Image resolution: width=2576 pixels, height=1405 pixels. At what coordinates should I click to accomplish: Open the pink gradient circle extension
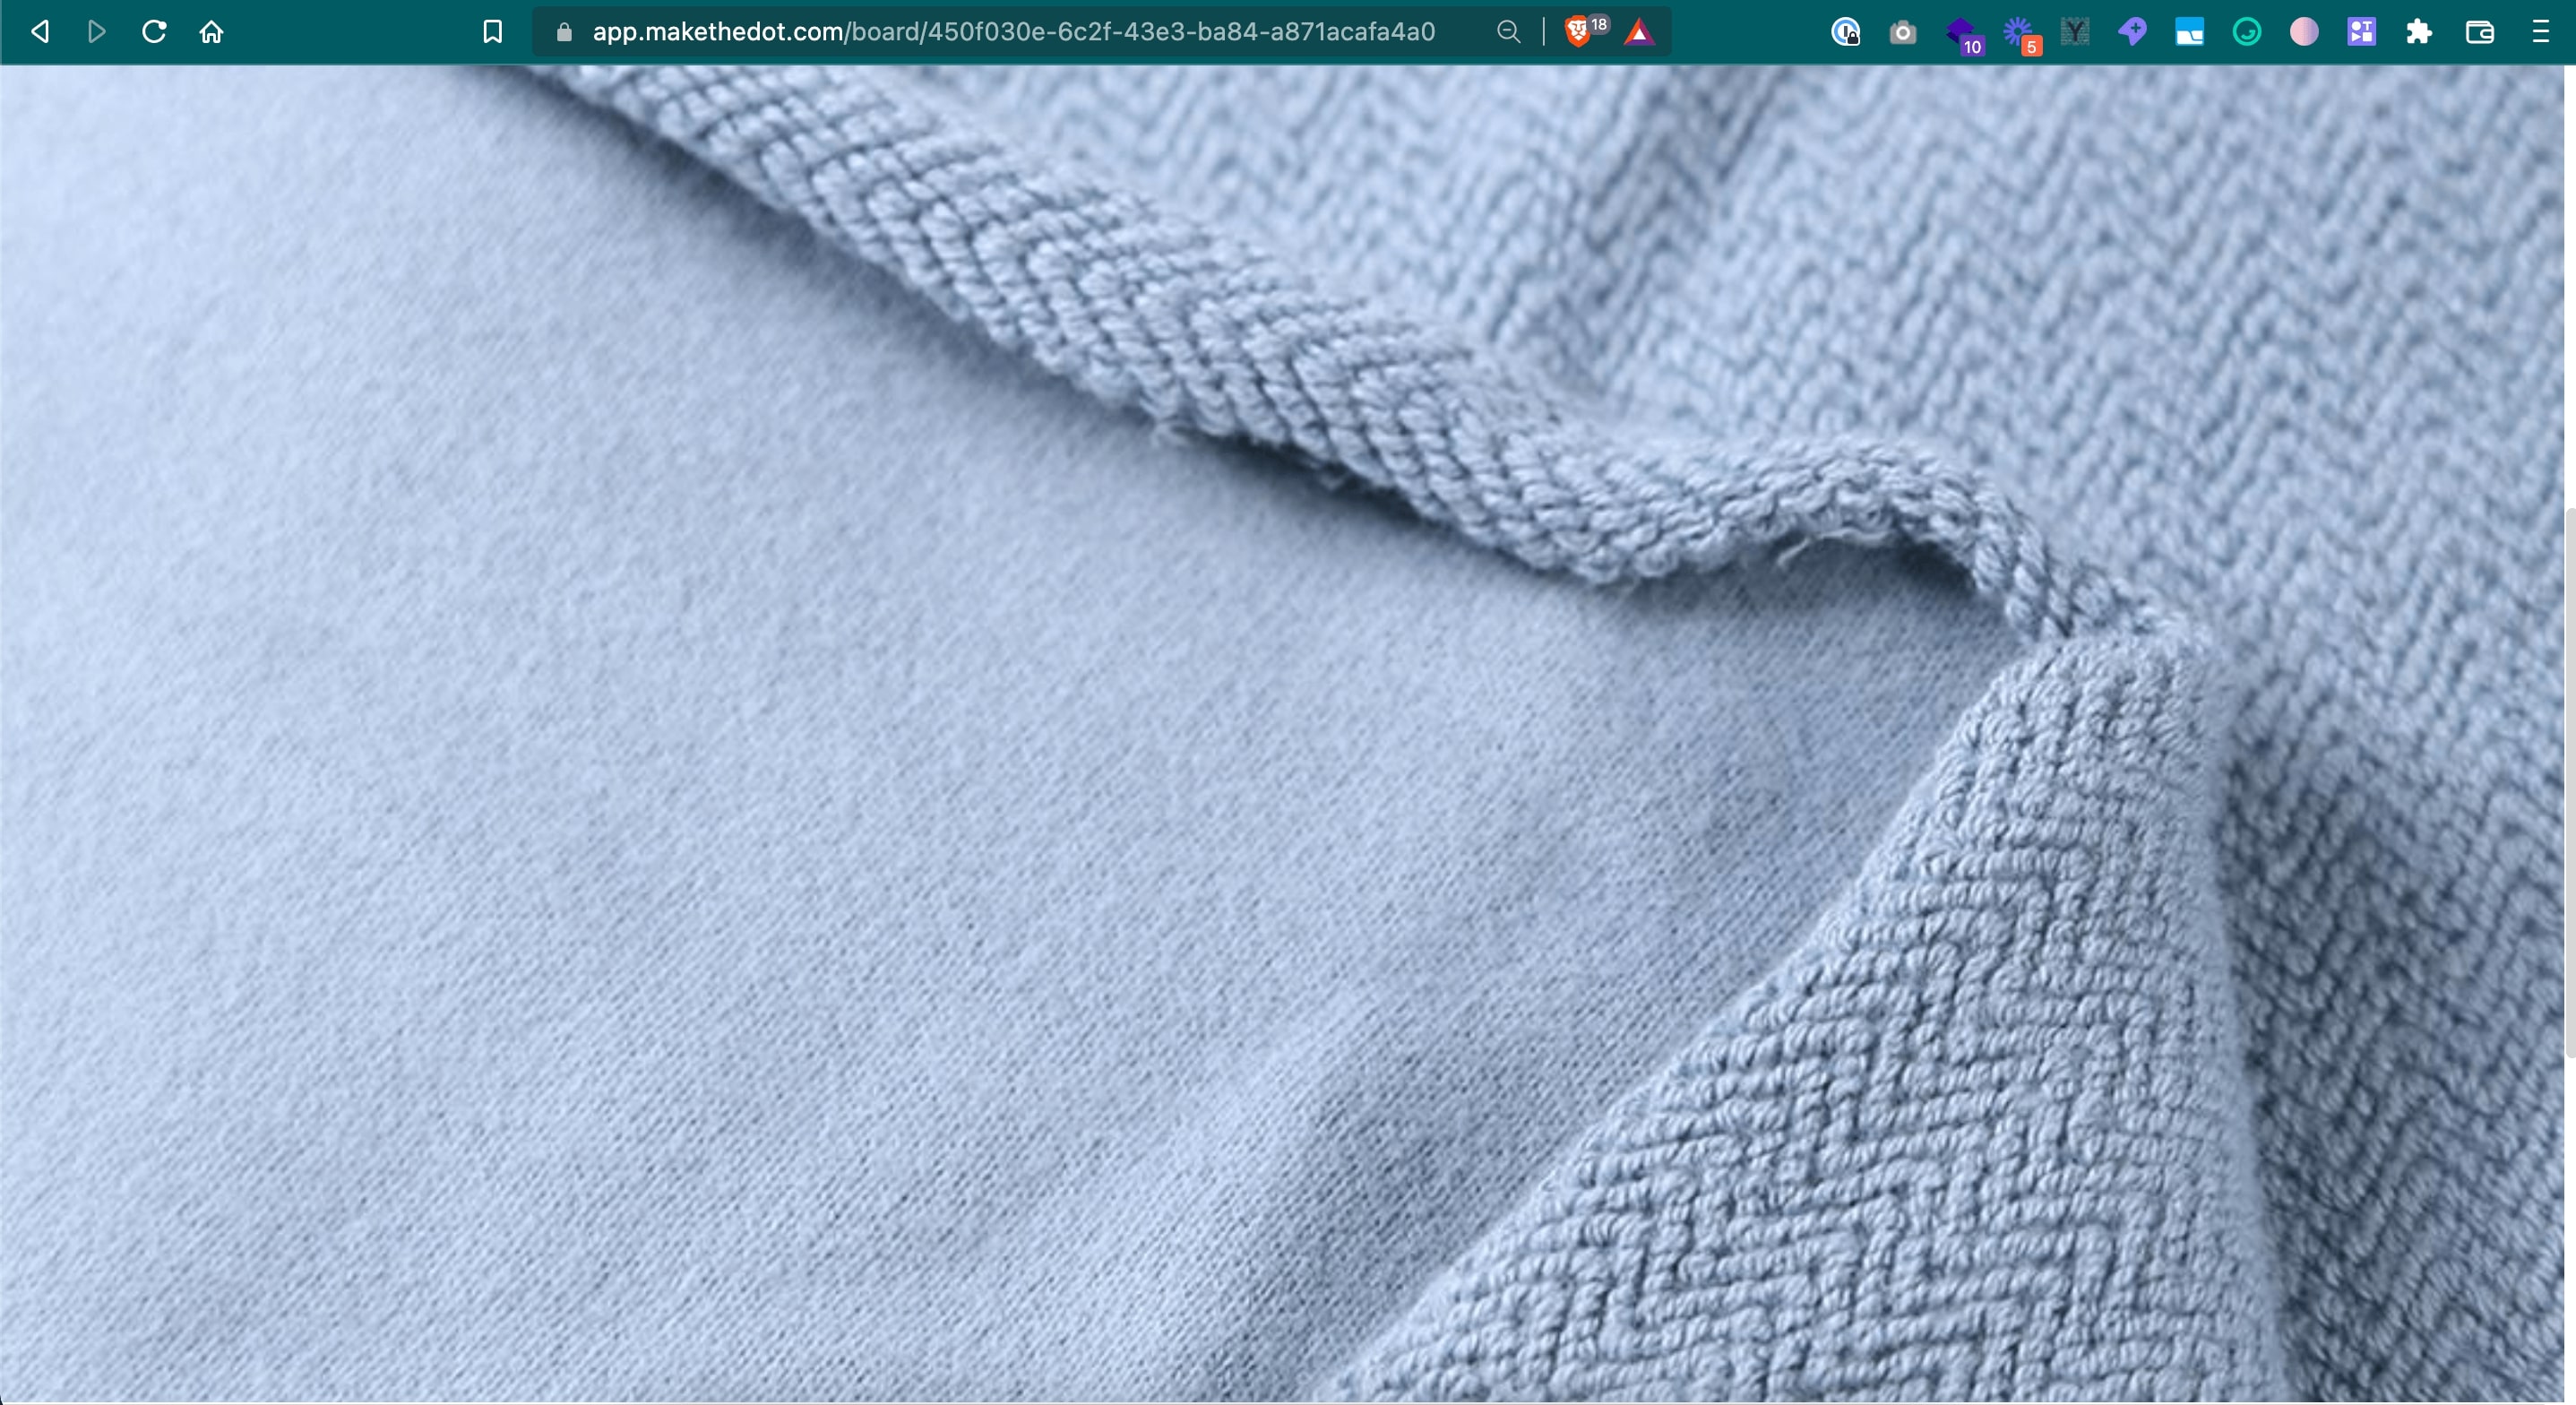click(x=2304, y=31)
